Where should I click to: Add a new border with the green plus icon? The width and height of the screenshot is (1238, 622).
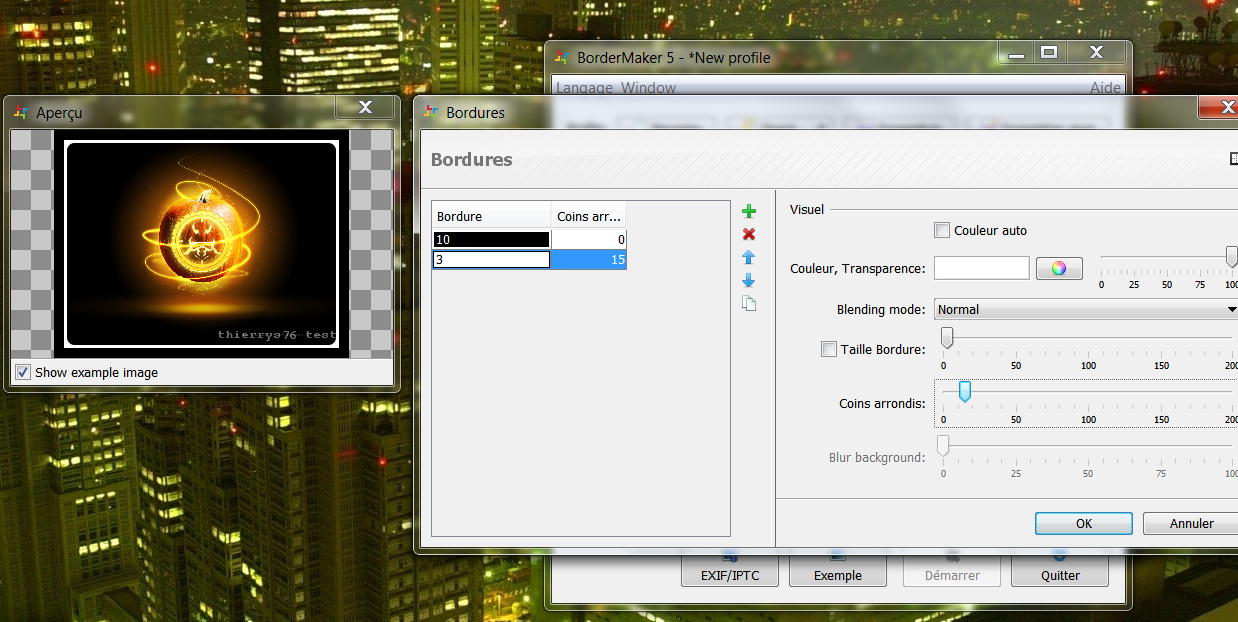(x=749, y=210)
